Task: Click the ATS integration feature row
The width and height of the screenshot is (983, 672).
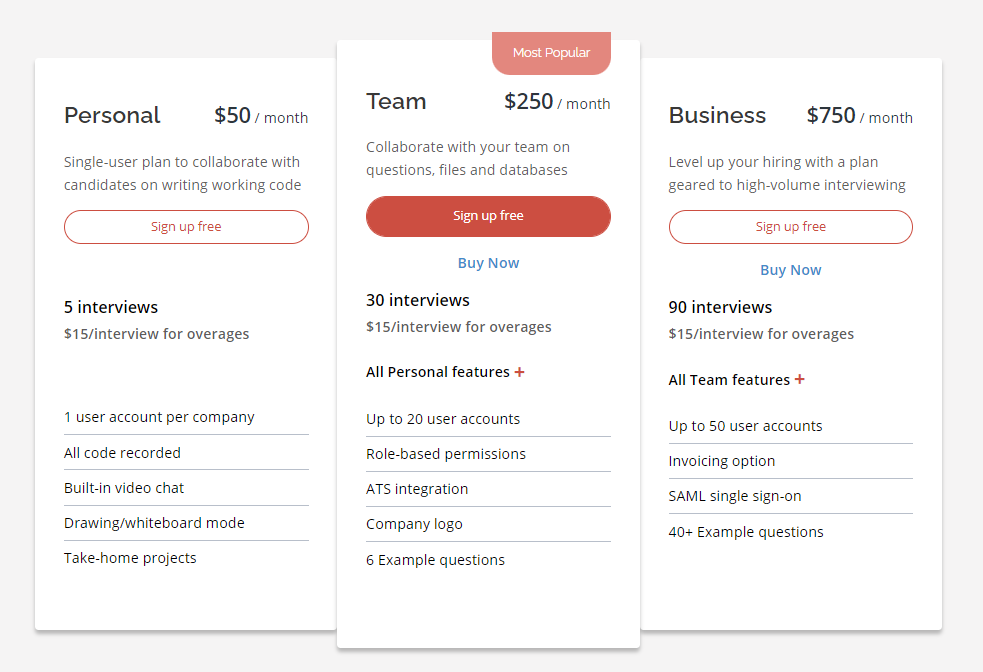Action: pos(417,489)
